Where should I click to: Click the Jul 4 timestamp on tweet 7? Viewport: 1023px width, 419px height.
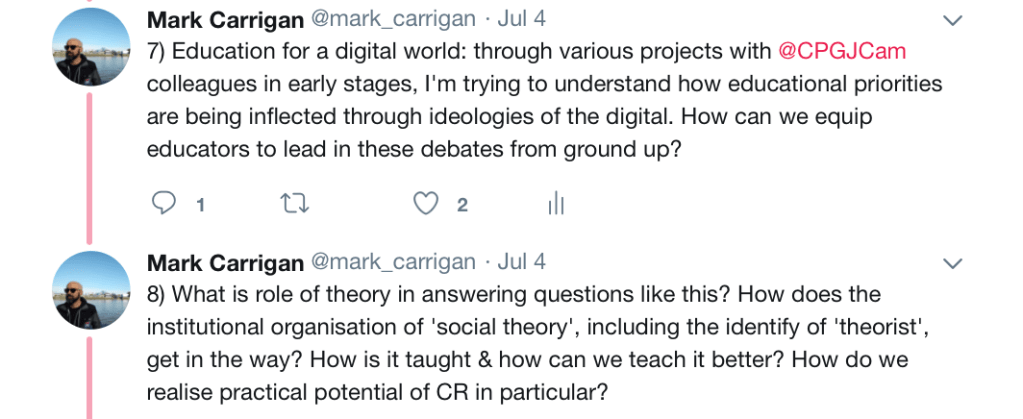[x=521, y=20]
